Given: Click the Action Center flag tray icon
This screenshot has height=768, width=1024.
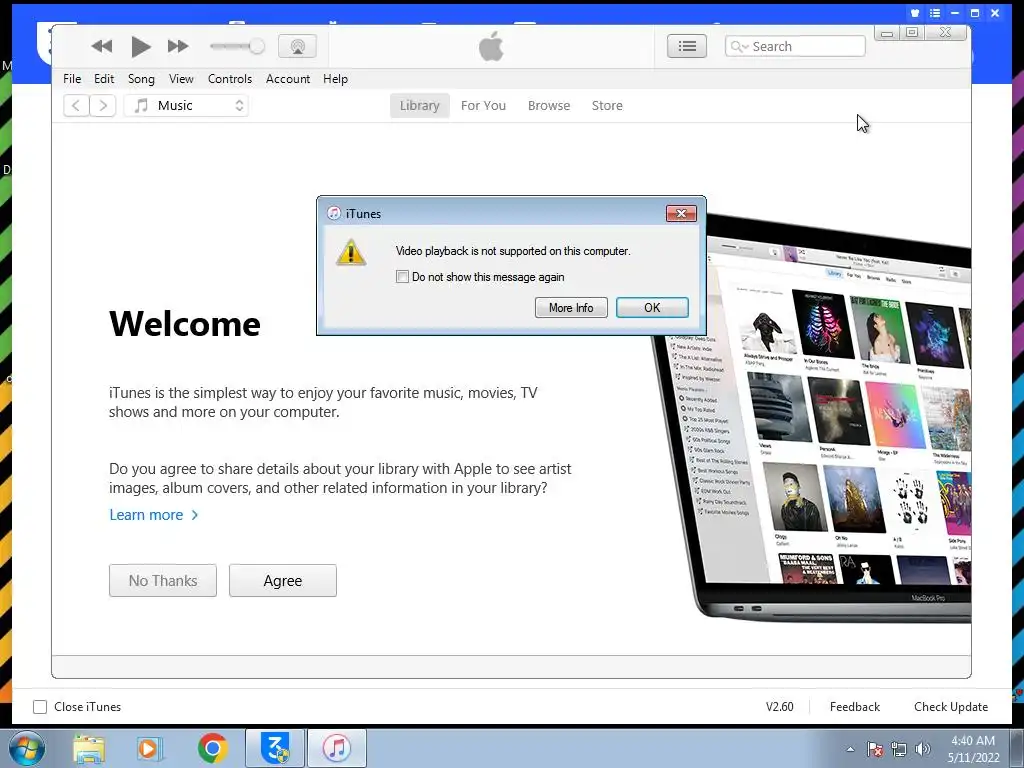Looking at the screenshot, I should pos(874,749).
